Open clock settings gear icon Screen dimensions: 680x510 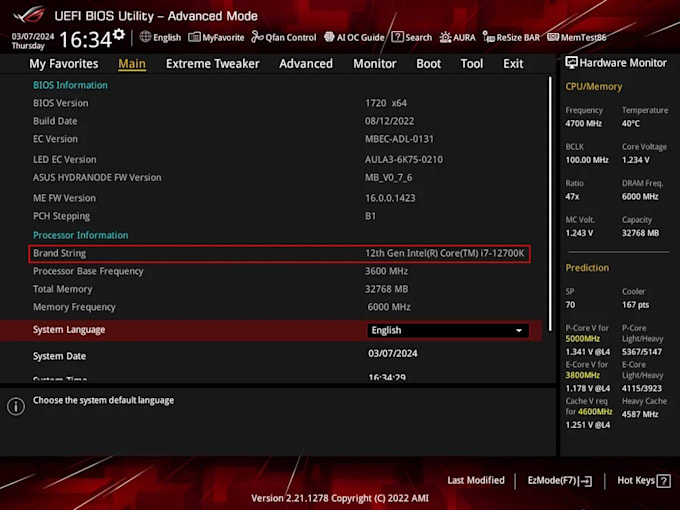119,35
